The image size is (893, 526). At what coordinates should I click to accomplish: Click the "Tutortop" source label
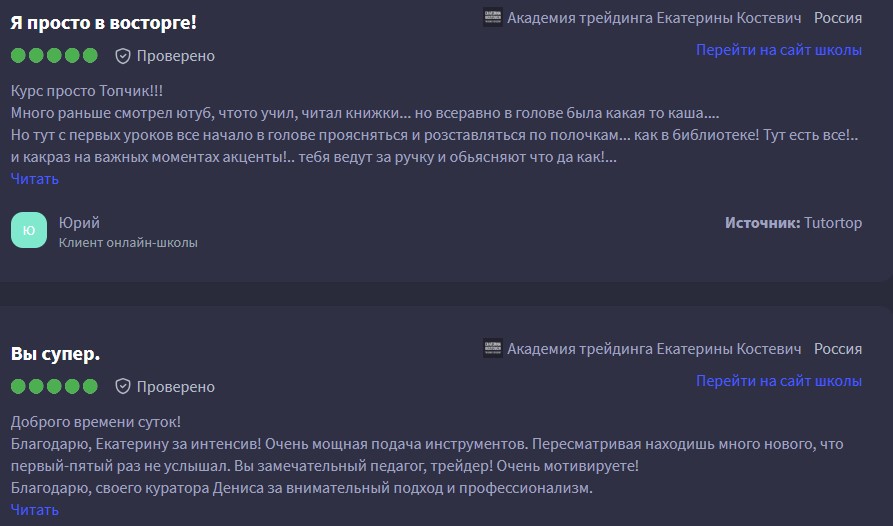coord(833,222)
